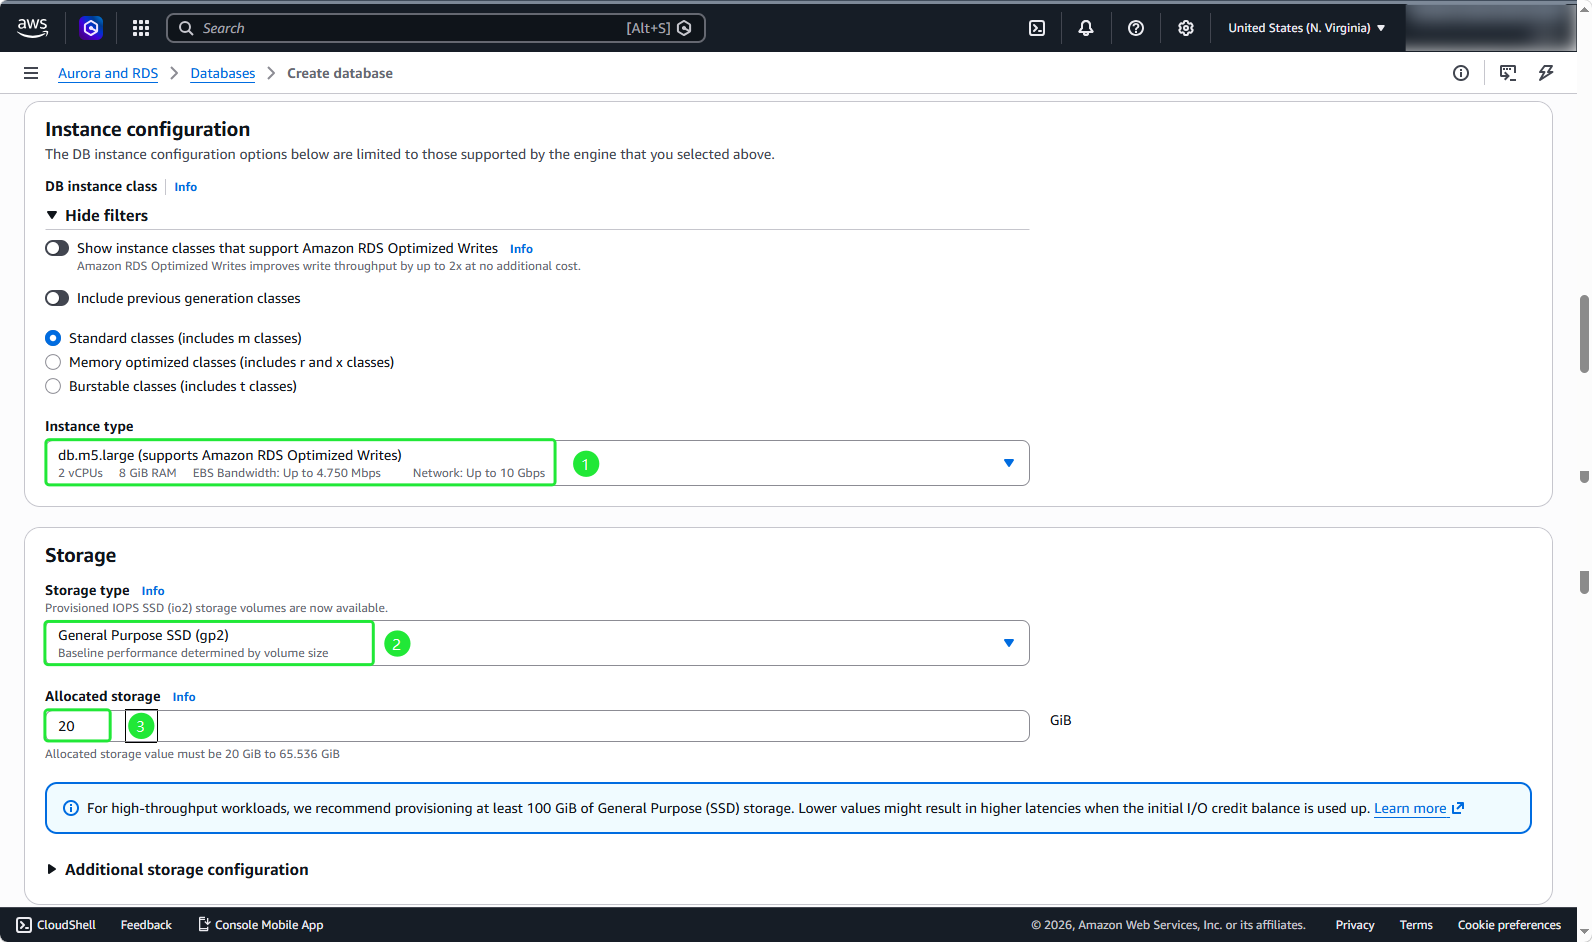1592x942 pixels.
Task: Select Burstable classes radio option
Action: 53,386
